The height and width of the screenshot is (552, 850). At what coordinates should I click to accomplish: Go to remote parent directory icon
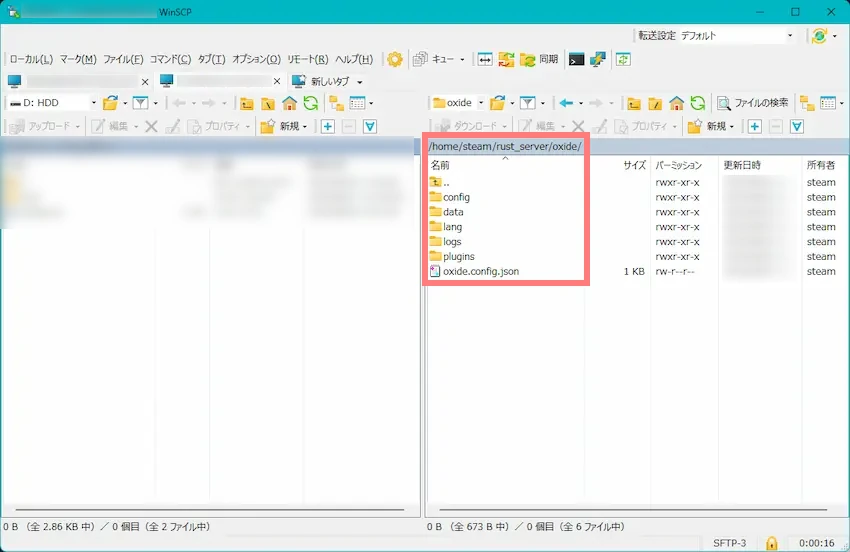coord(634,103)
